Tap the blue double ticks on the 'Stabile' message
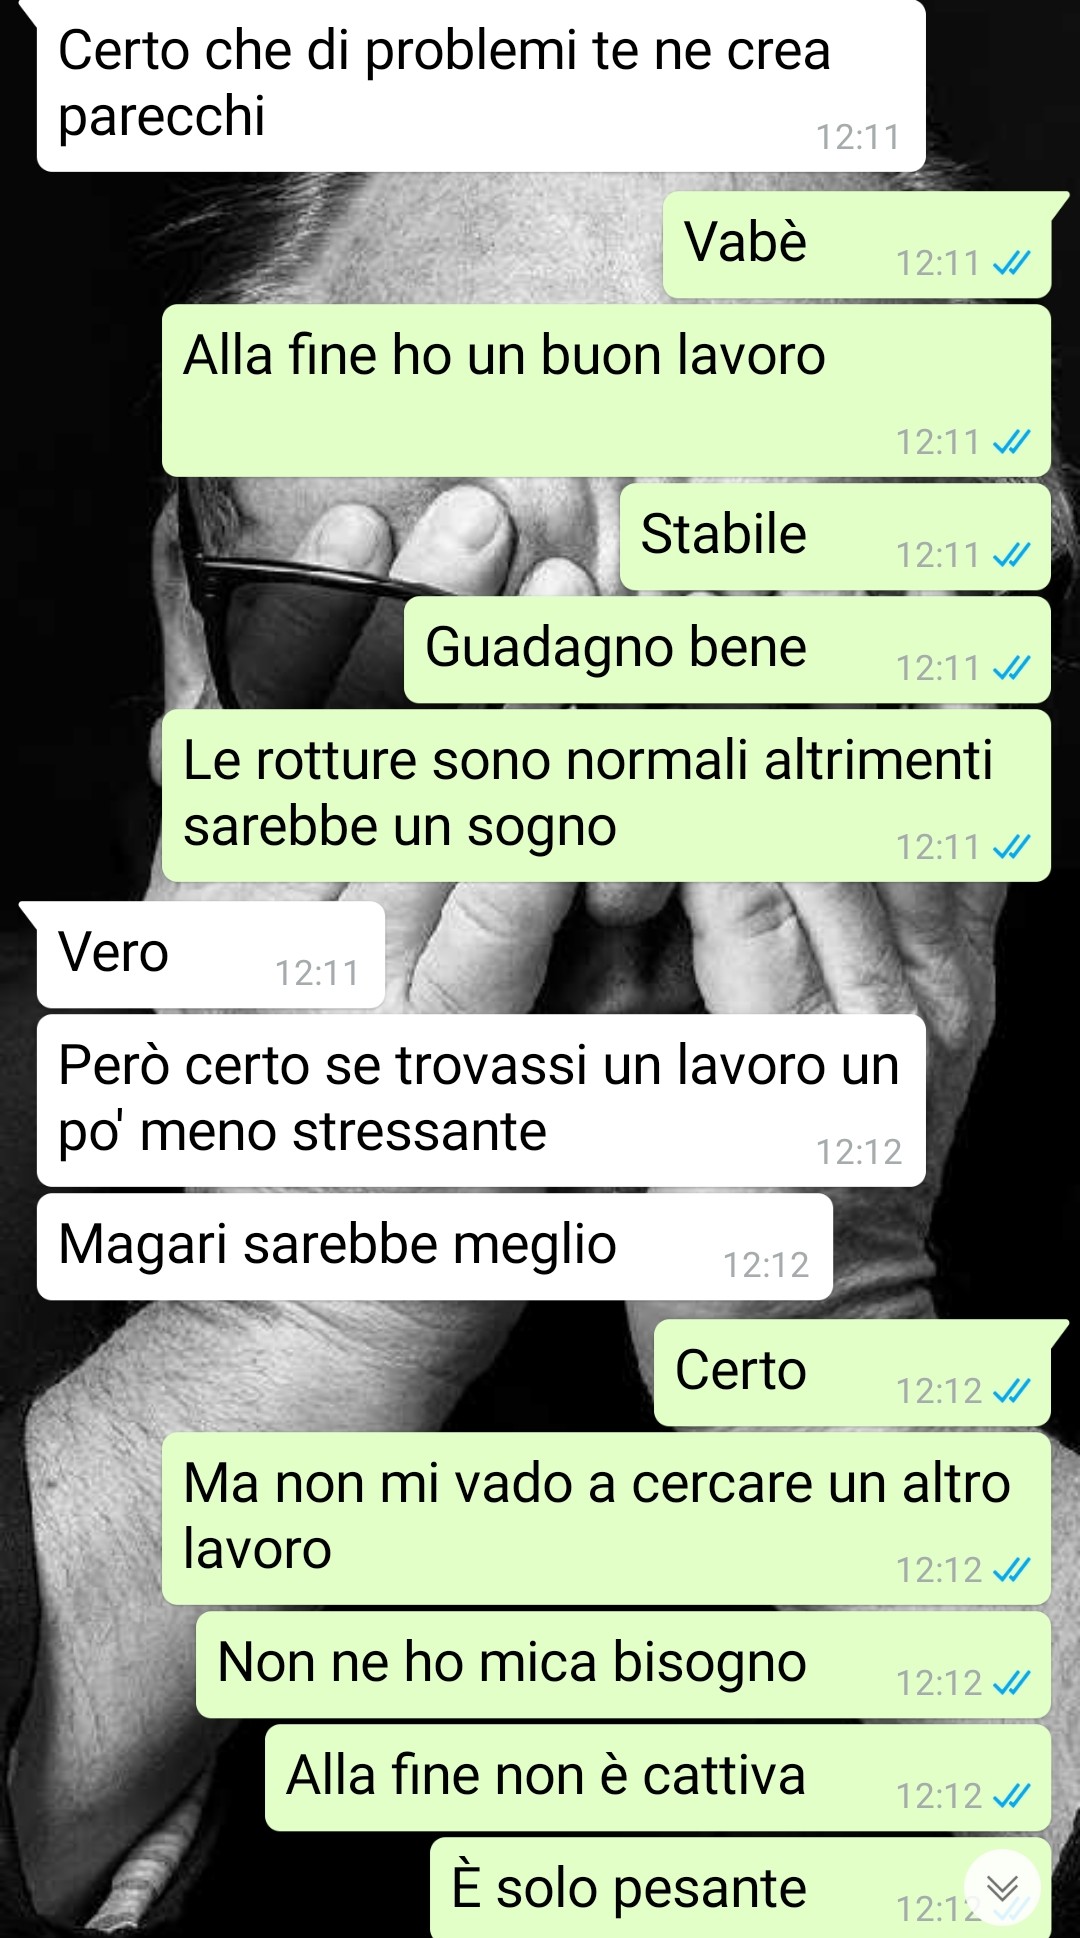1080x1938 pixels. point(1011,555)
